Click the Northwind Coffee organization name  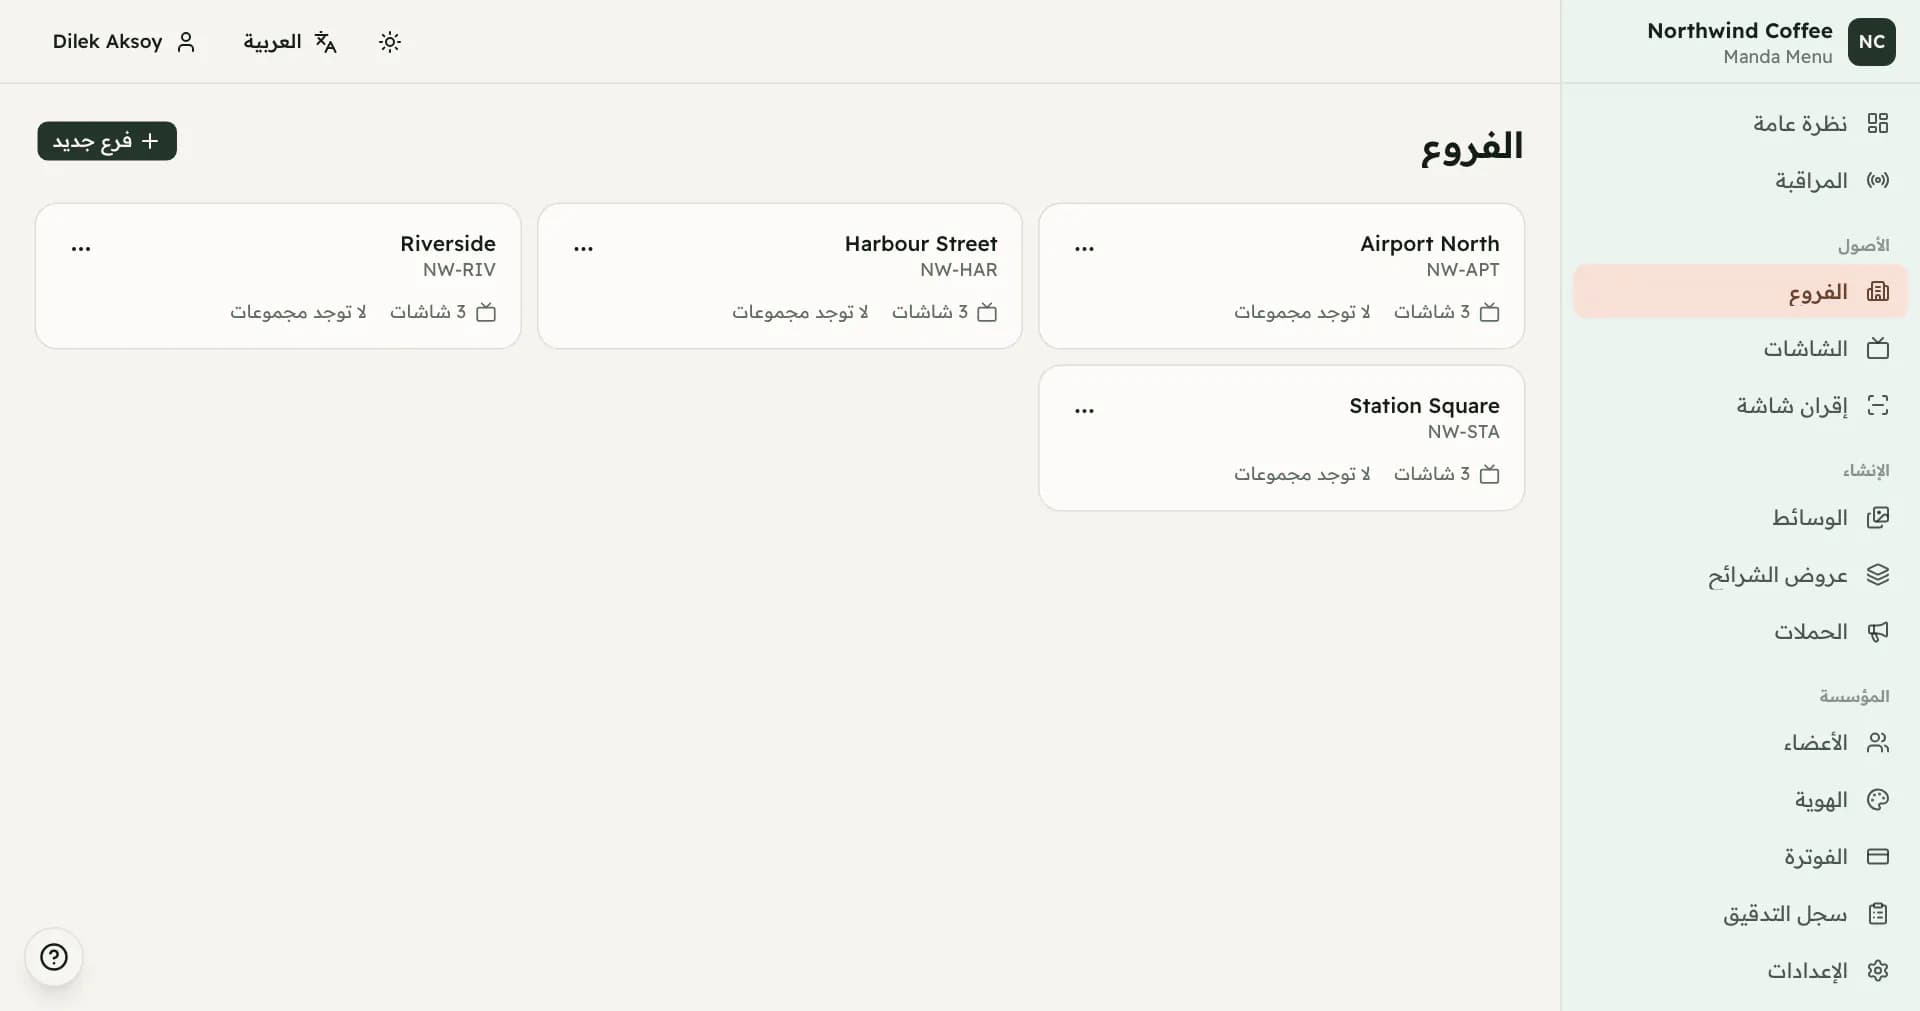coord(1740,30)
